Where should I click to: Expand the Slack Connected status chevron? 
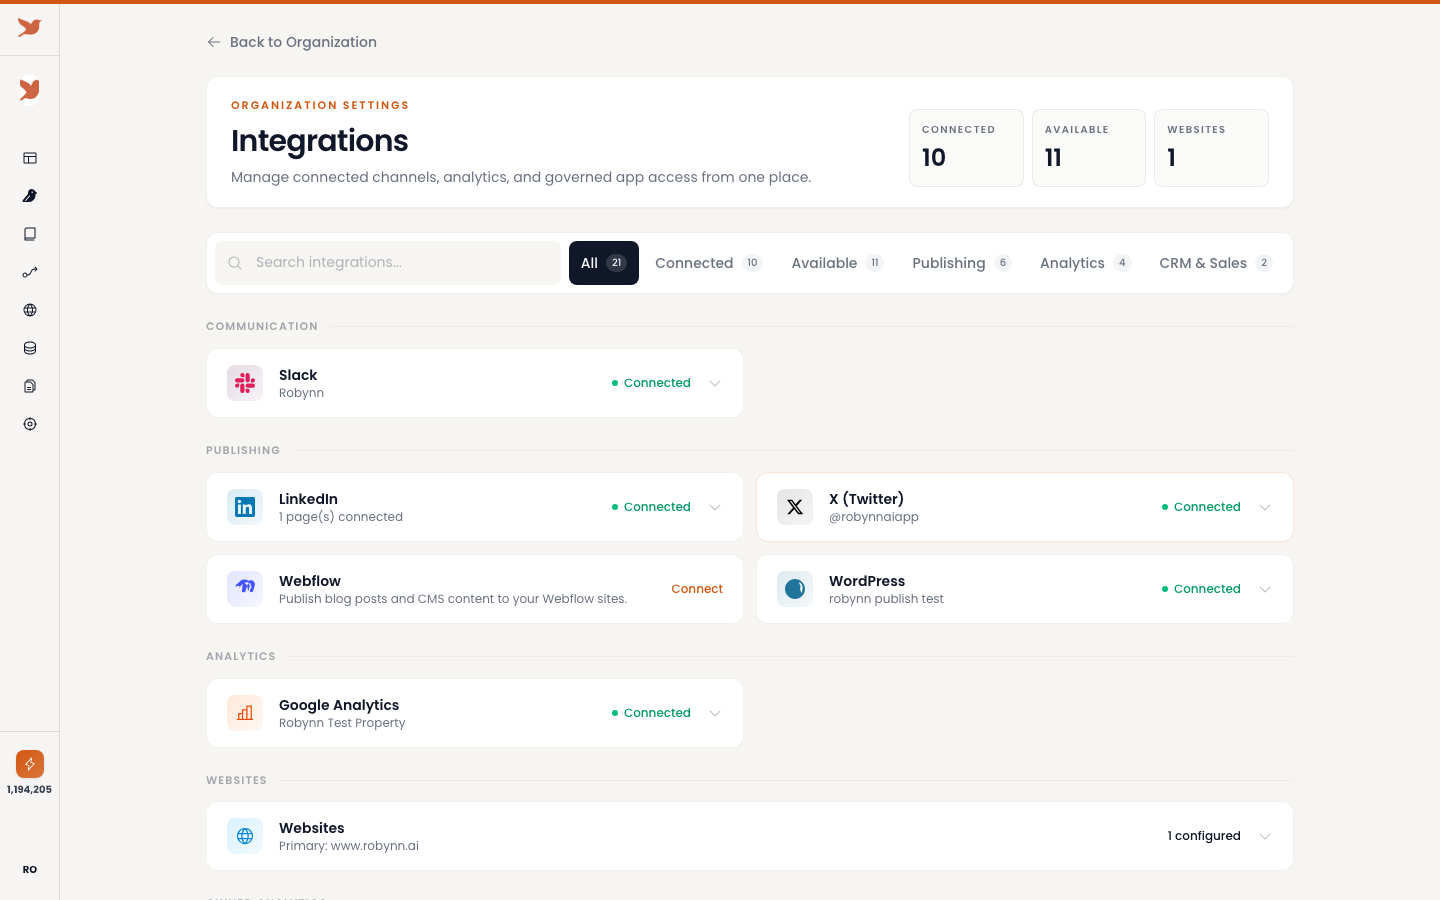[715, 383]
